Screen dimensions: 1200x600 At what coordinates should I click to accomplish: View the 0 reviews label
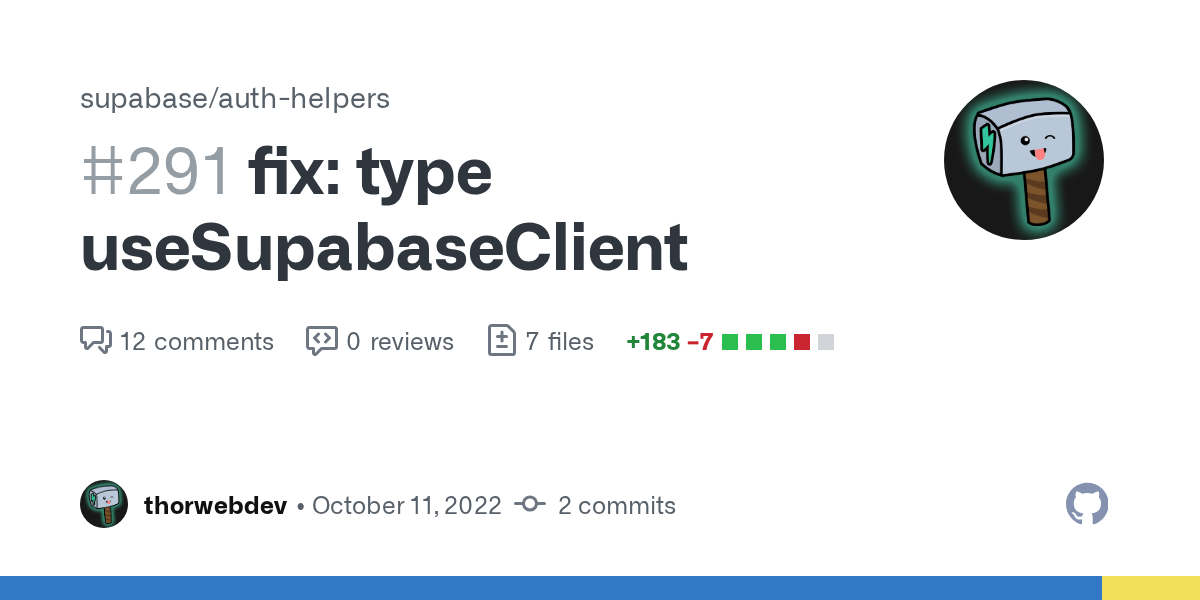(x=400, y=342)
